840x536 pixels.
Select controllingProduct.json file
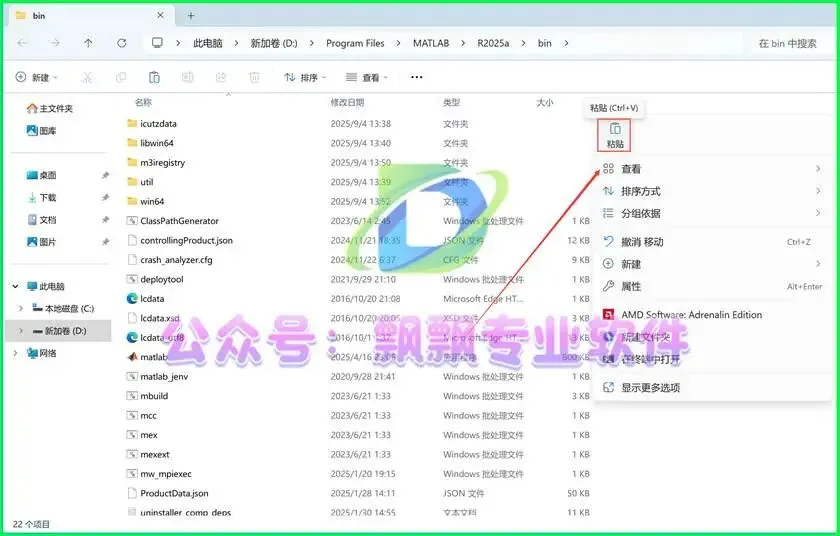179,240
